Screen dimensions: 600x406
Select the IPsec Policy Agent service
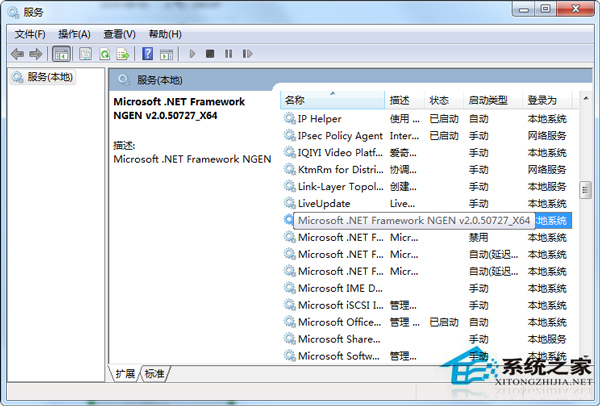[x=427, y=136]
